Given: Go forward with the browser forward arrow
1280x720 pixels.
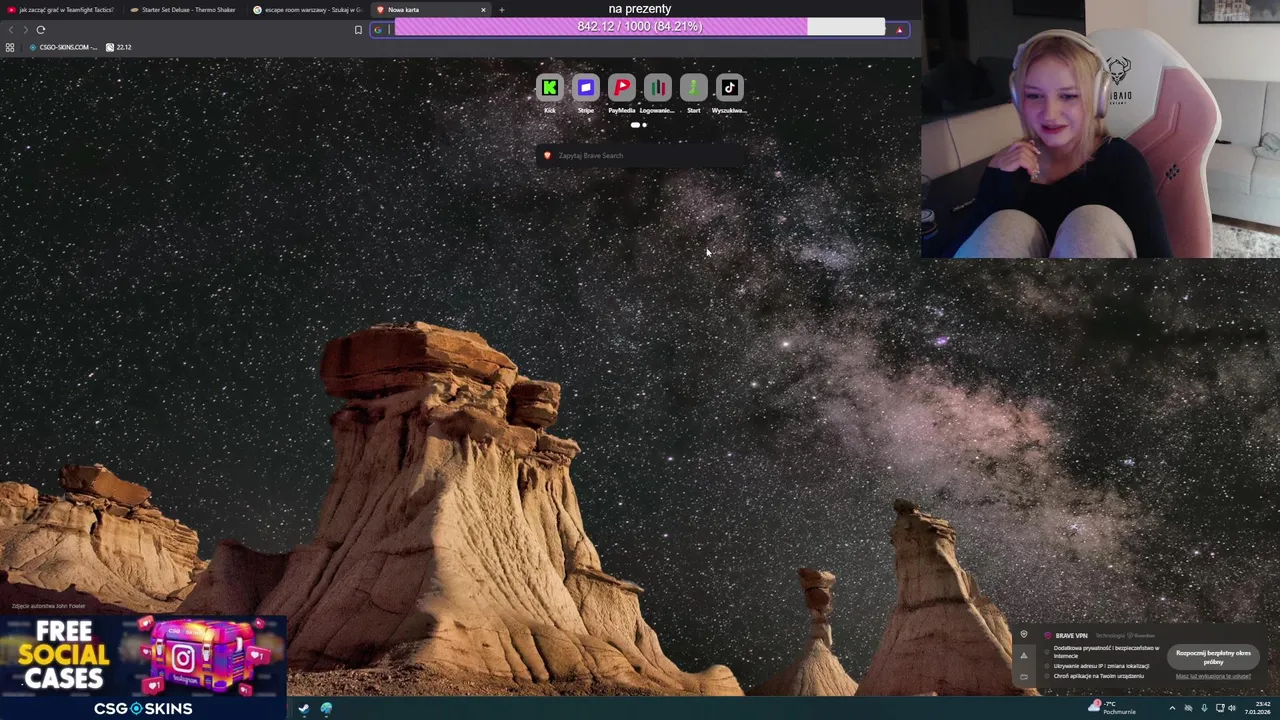Looking at the screenshot, I should click(x=25, y=30).
